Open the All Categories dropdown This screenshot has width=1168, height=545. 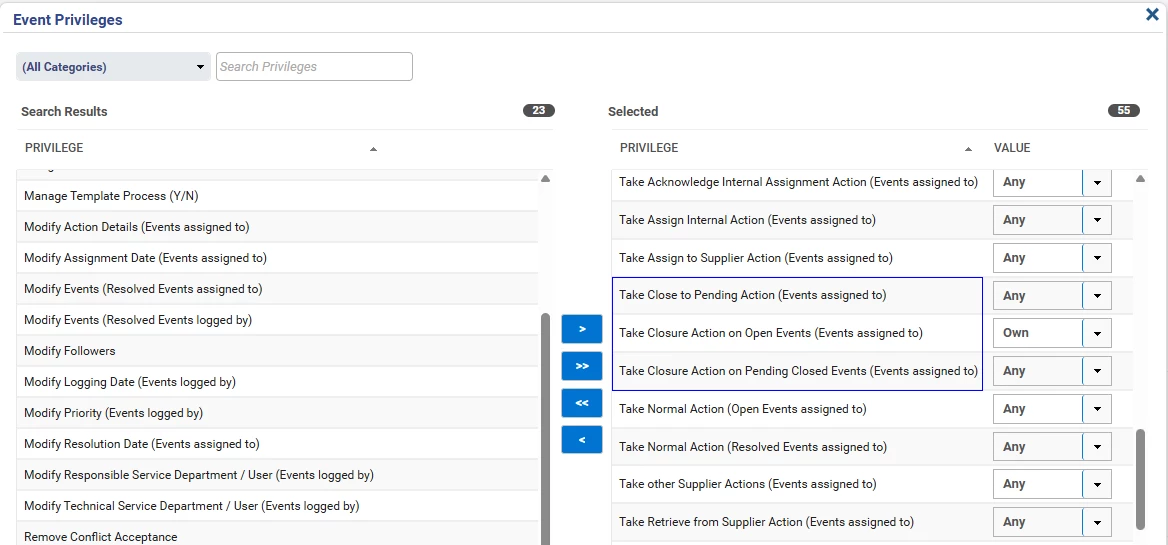click(113, 67)
